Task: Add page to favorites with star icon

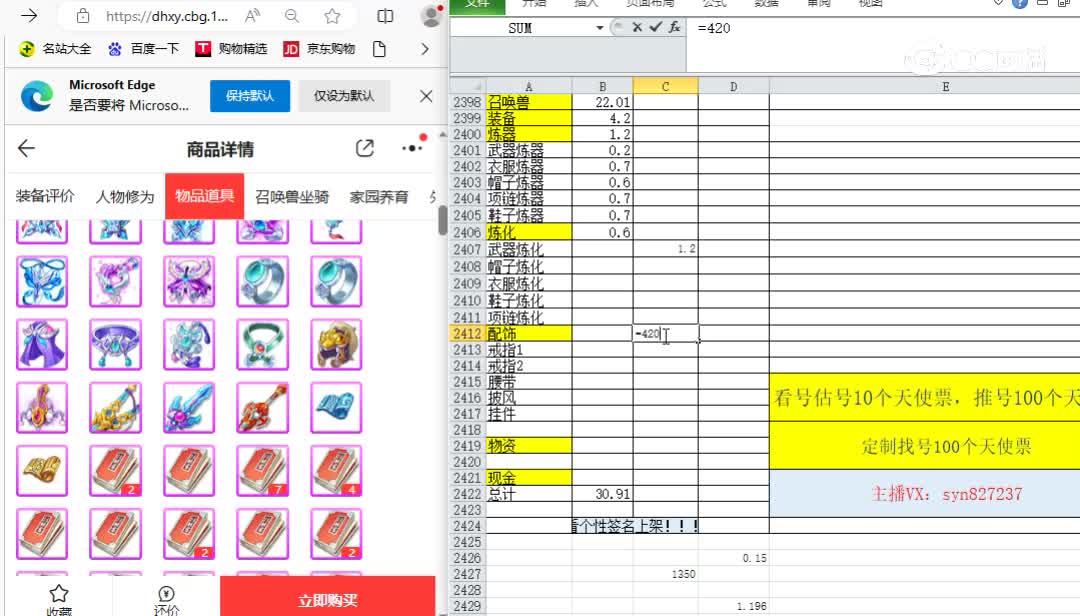Action: (332, 16)
